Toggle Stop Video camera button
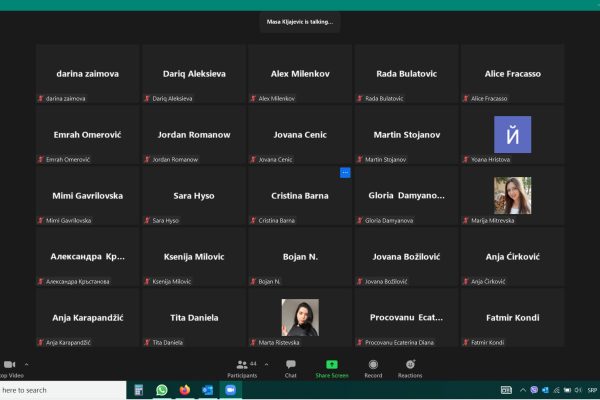Viewport: 600px width, 400px height. tap(10, 369)
